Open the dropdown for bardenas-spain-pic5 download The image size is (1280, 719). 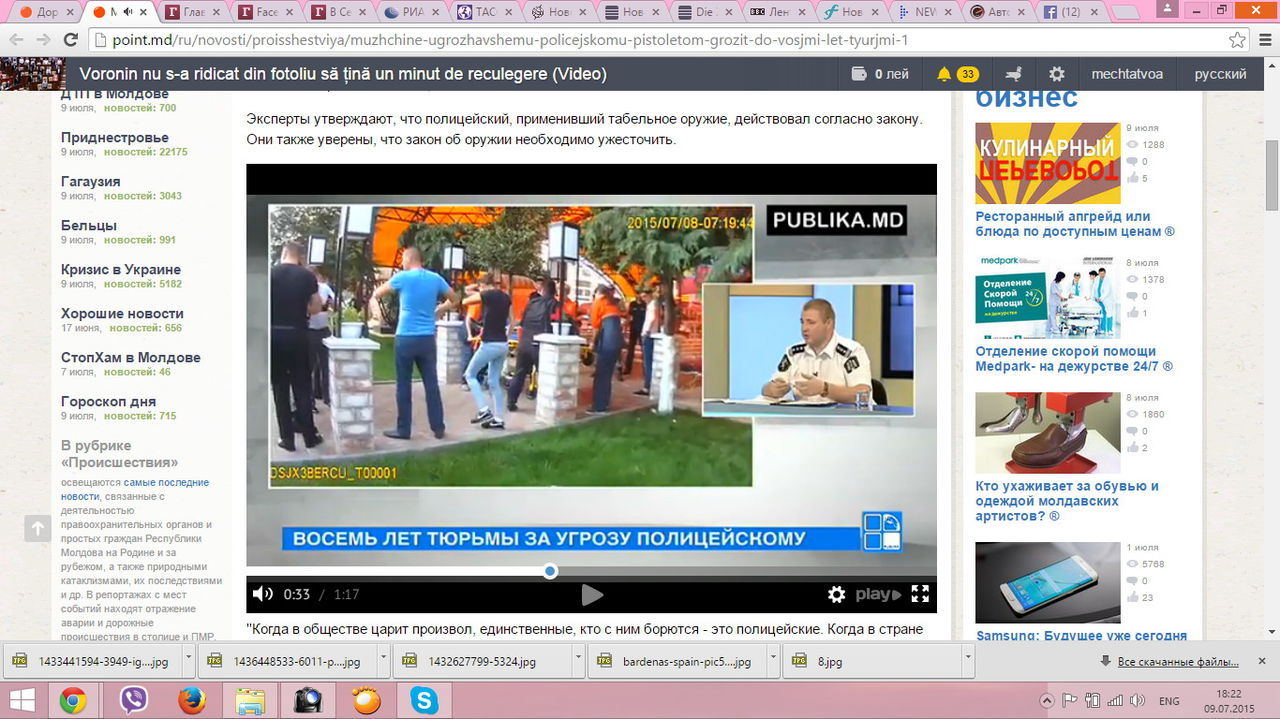[772, 661]
